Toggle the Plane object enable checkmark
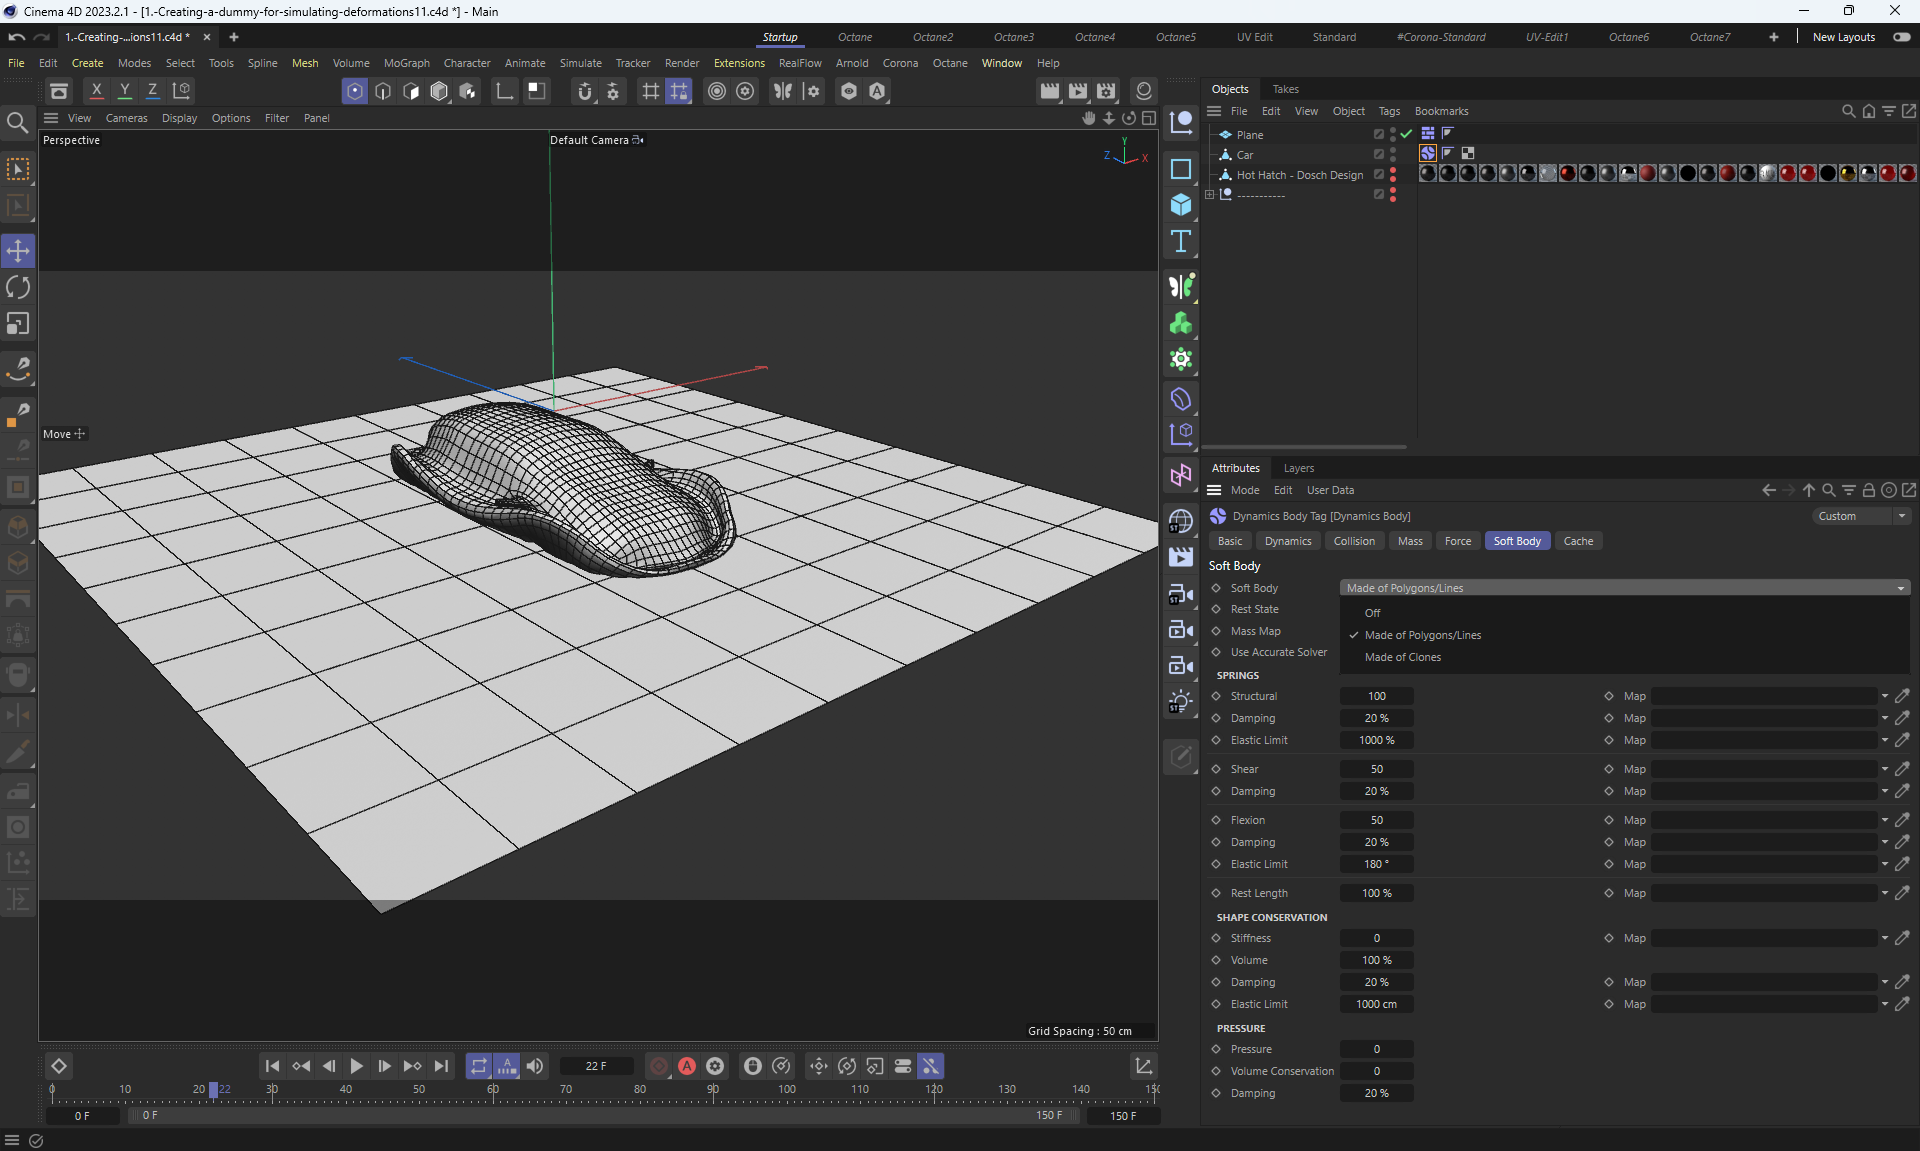 point(1407,134)
